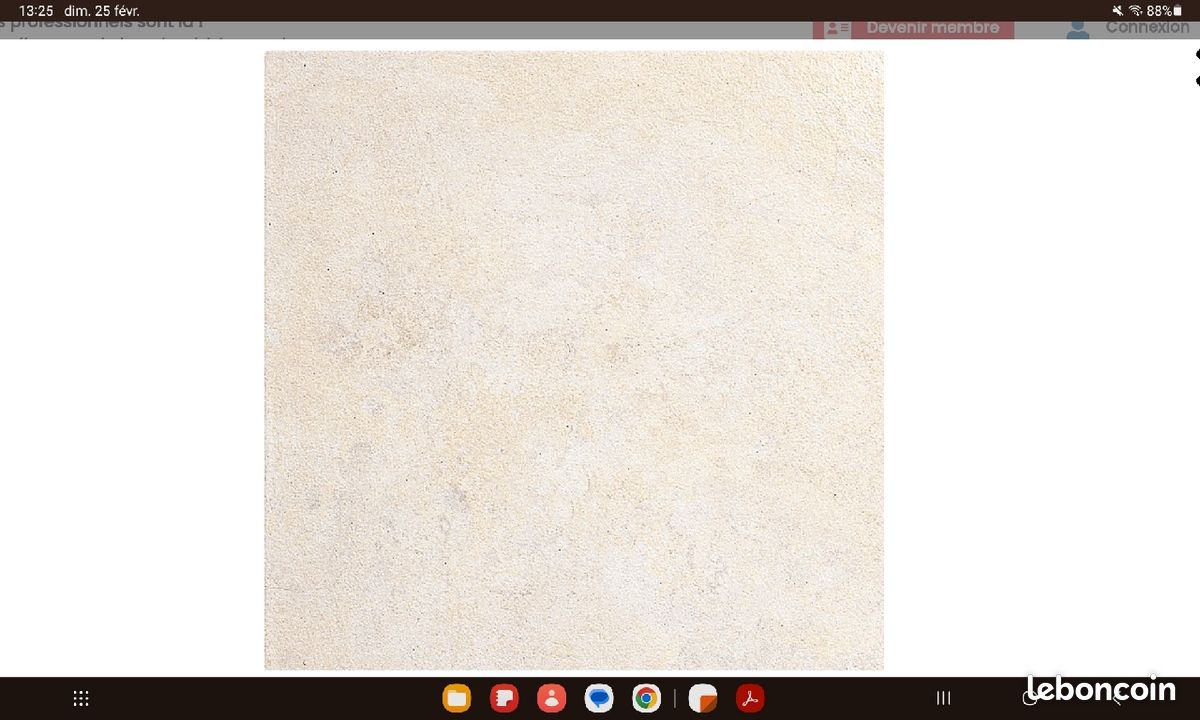Open Chrome from the taskbar
Viewport: 1200px width, 720px height.
pos(646,698)
